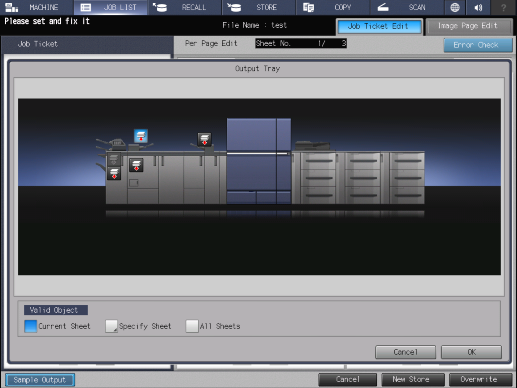This screenshot has width=517, height=388.
Task: Open the help question mark icon
Action: tap(503, 7)
